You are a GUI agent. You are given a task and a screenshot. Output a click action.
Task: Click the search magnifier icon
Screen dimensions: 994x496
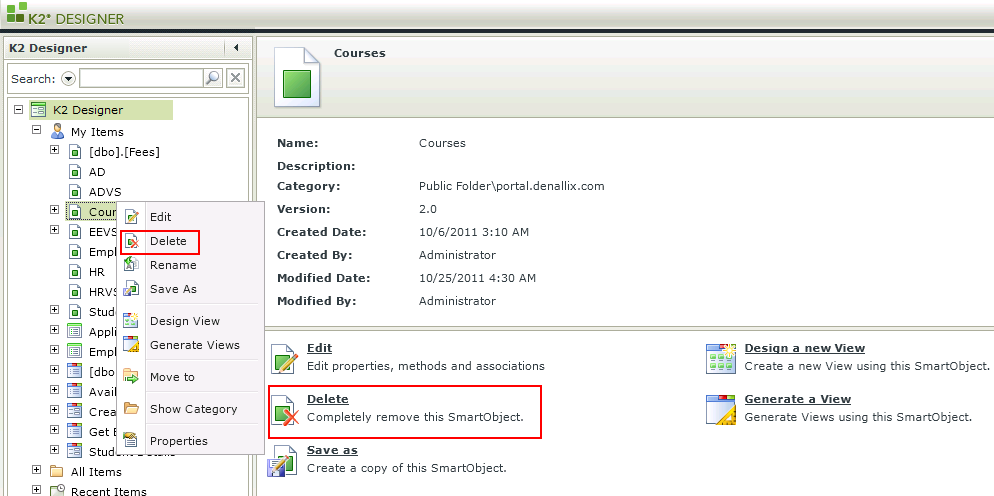pyautogui.click(x=213, y=78)
